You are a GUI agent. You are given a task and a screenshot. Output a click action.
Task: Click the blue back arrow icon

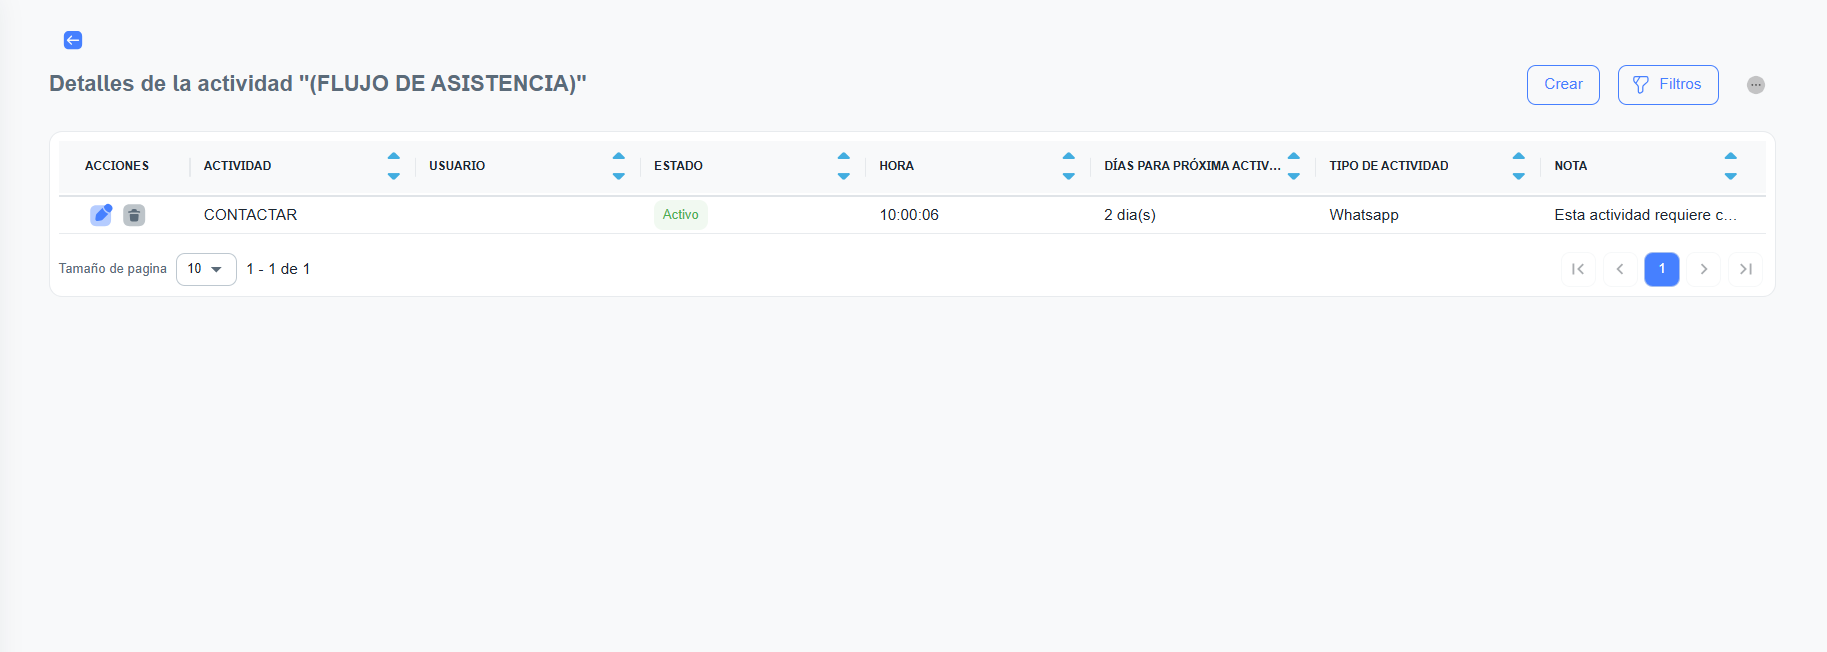pyautogui.click(x=73, y=40)
